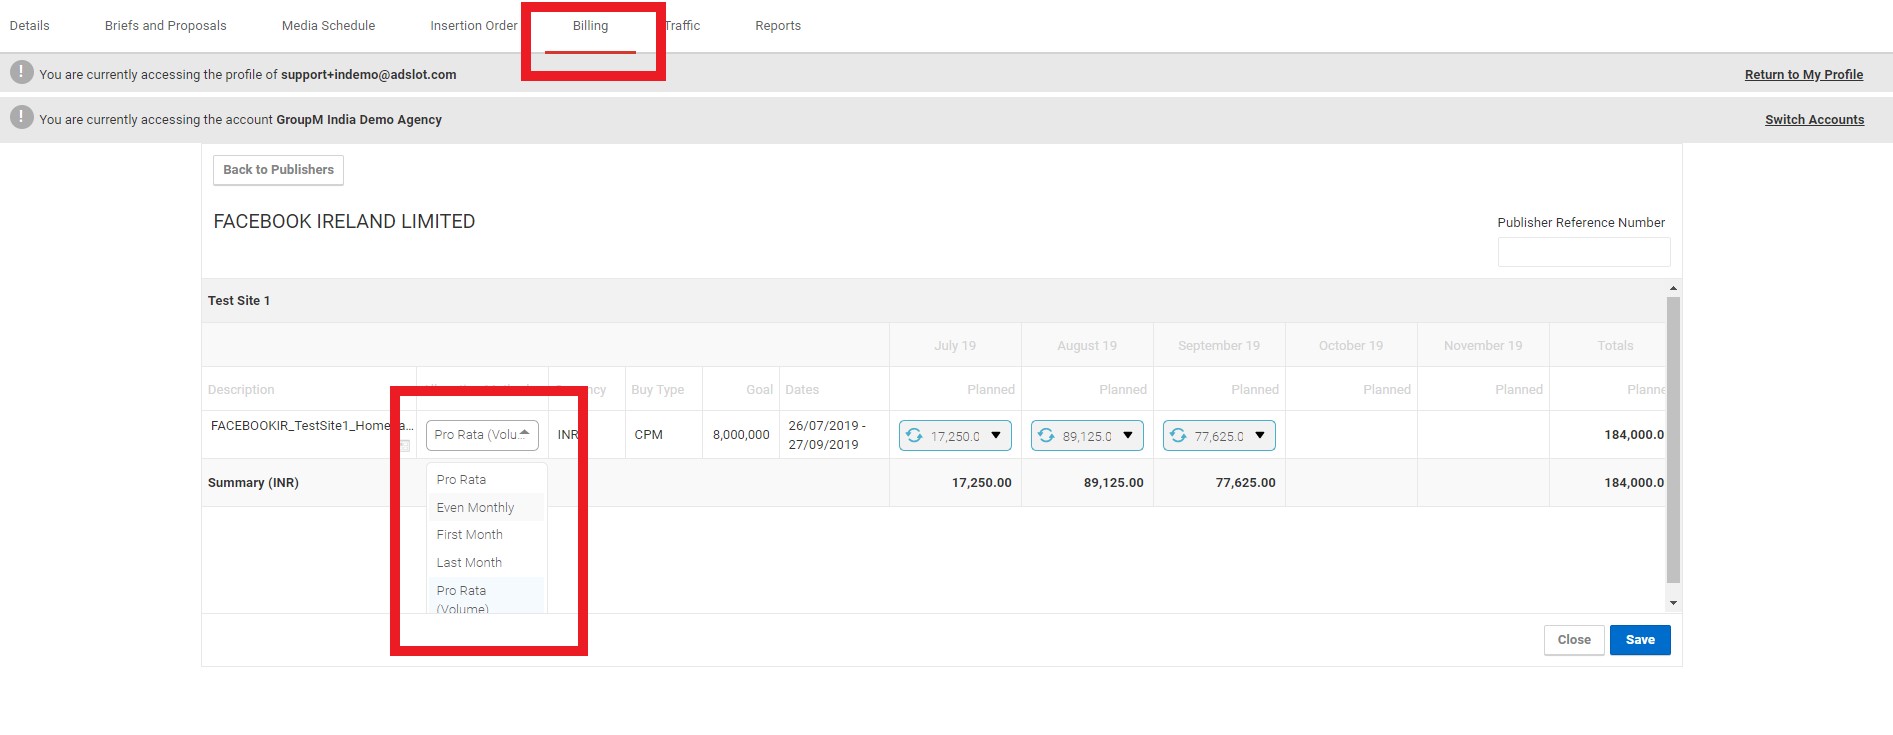Click the Publisher Reference Number input field

point(1584,252)
